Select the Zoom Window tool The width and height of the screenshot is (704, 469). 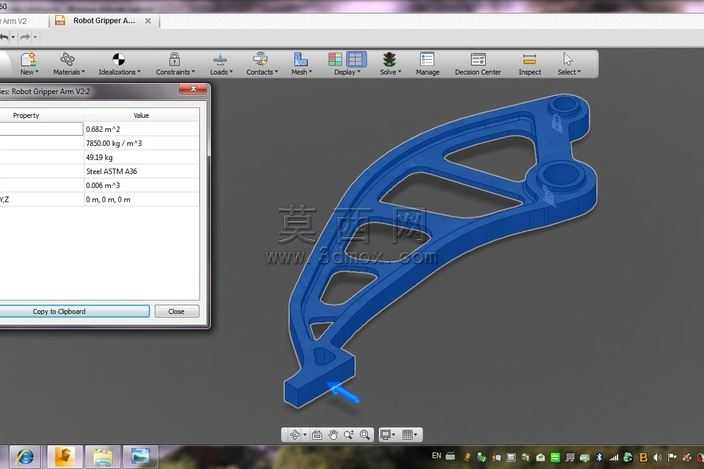click(348, 434)
